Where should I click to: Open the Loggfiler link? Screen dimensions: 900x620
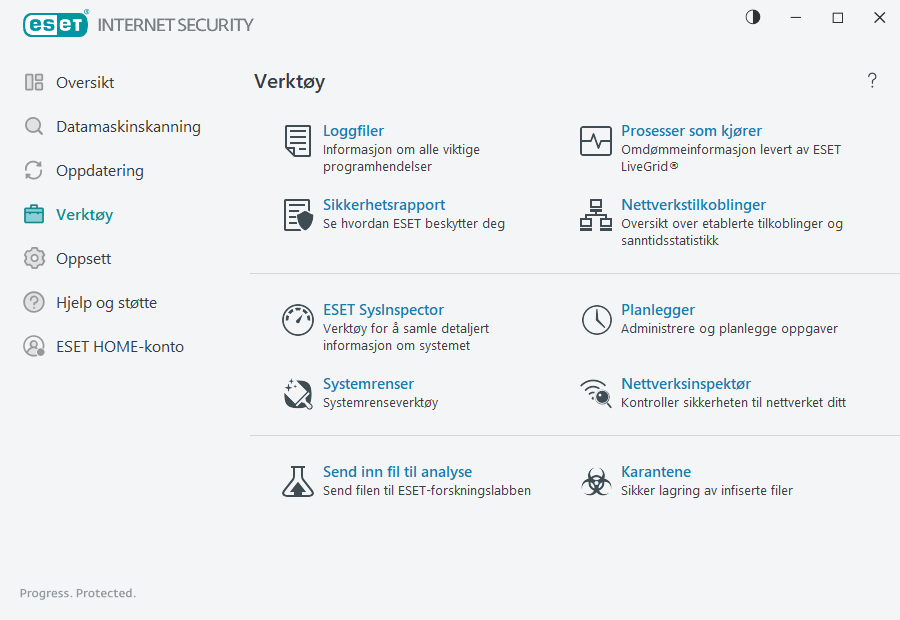(x=353, y=130)
